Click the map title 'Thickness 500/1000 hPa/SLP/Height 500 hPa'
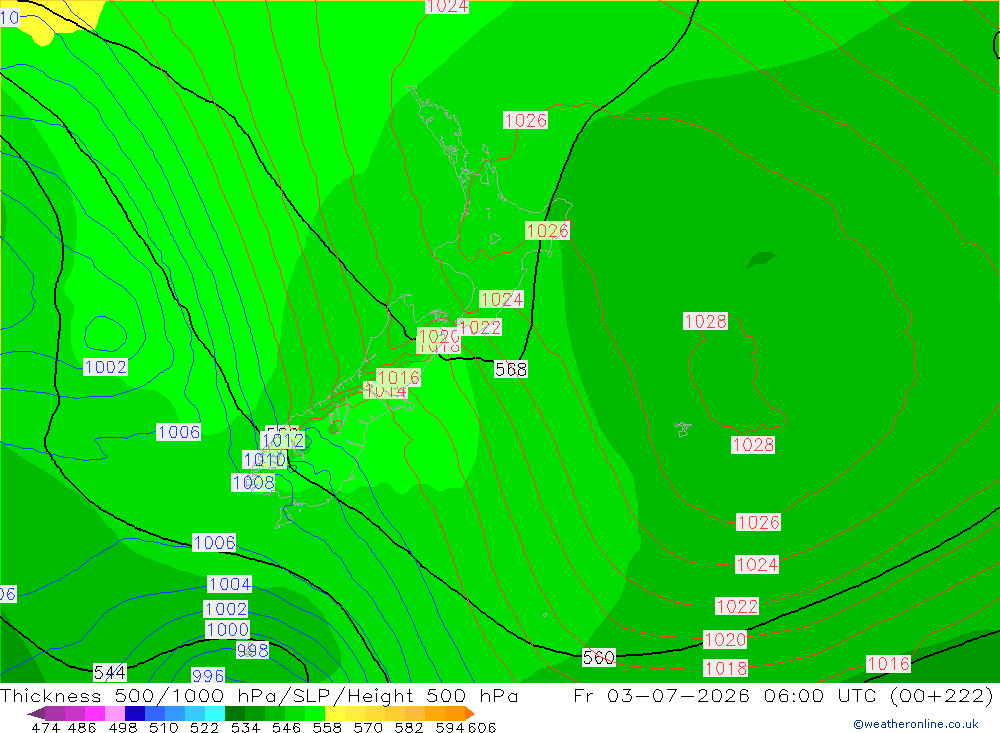 (259, 695)
